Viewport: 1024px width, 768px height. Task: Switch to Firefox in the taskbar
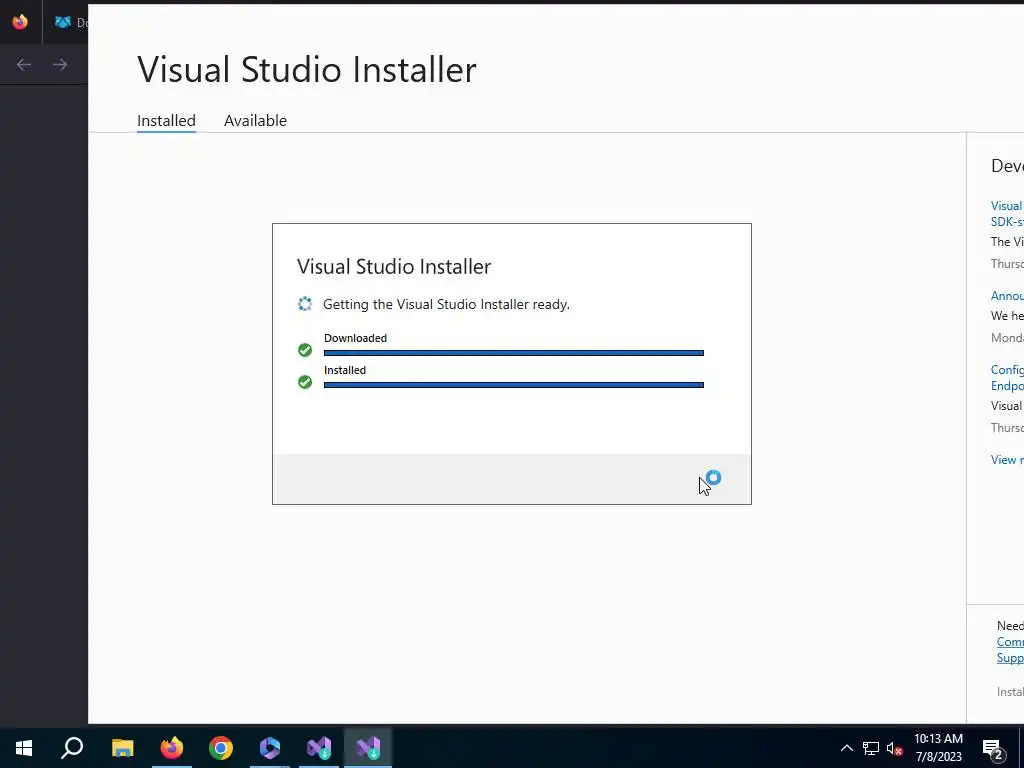172,748
